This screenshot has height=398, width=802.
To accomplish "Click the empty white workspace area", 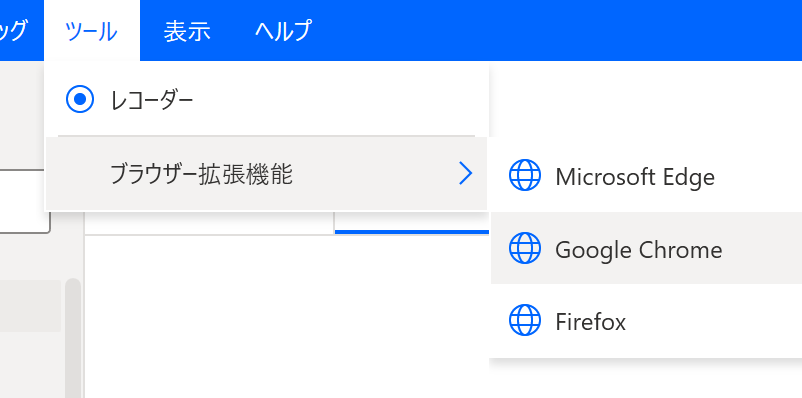I will coord(286,317).
